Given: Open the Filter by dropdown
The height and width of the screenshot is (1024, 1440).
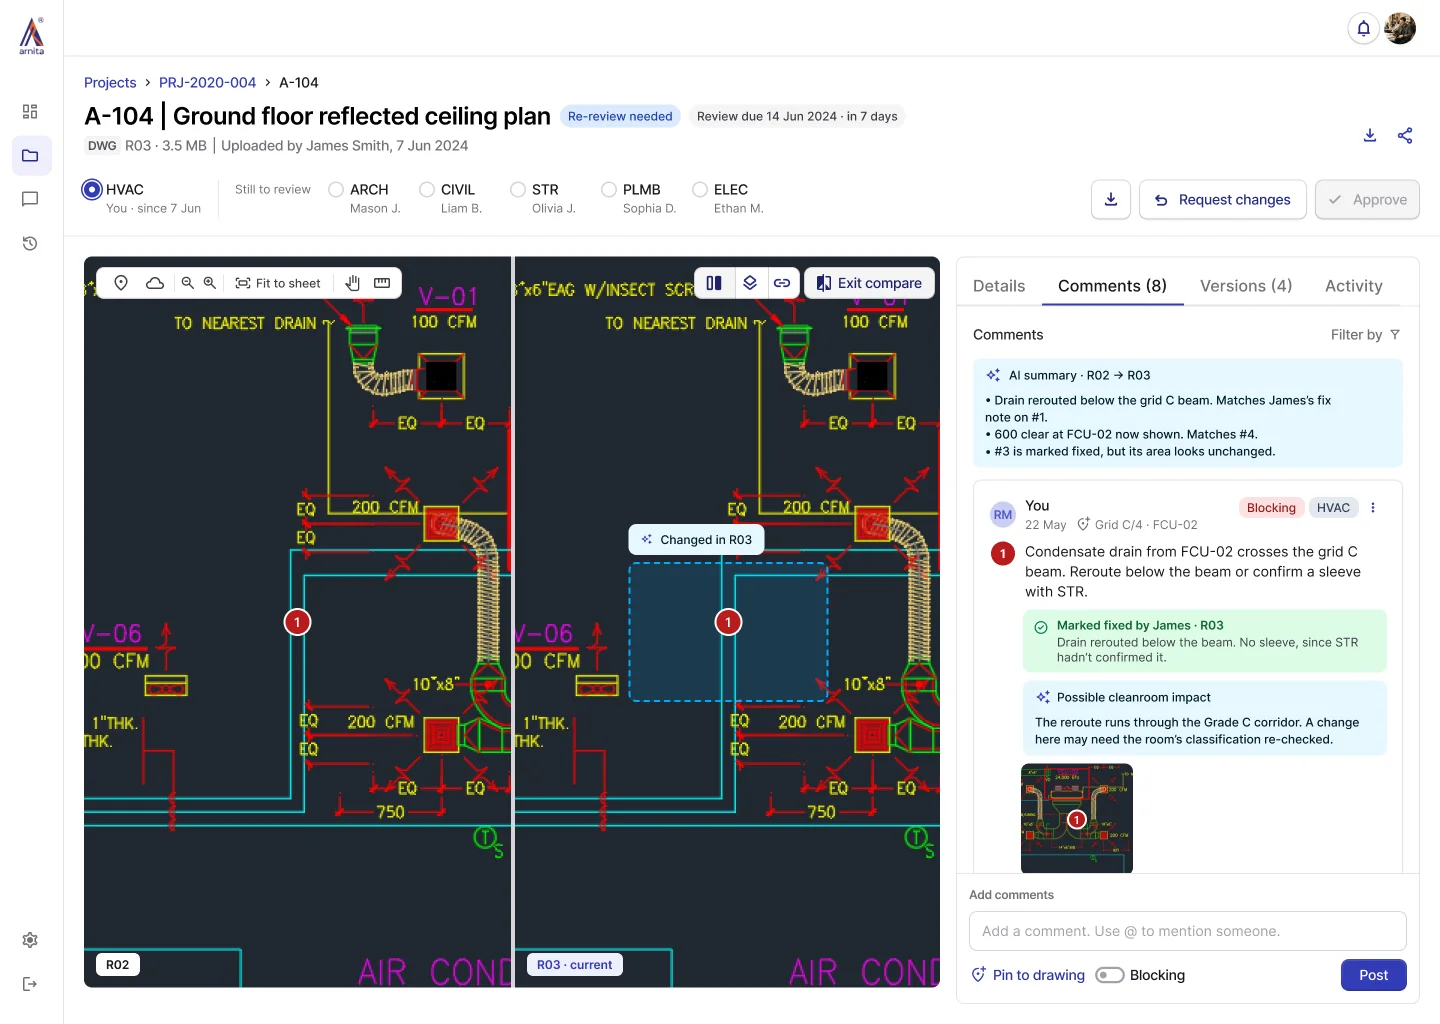Looking at the screenshot, I should [1365, 335].
